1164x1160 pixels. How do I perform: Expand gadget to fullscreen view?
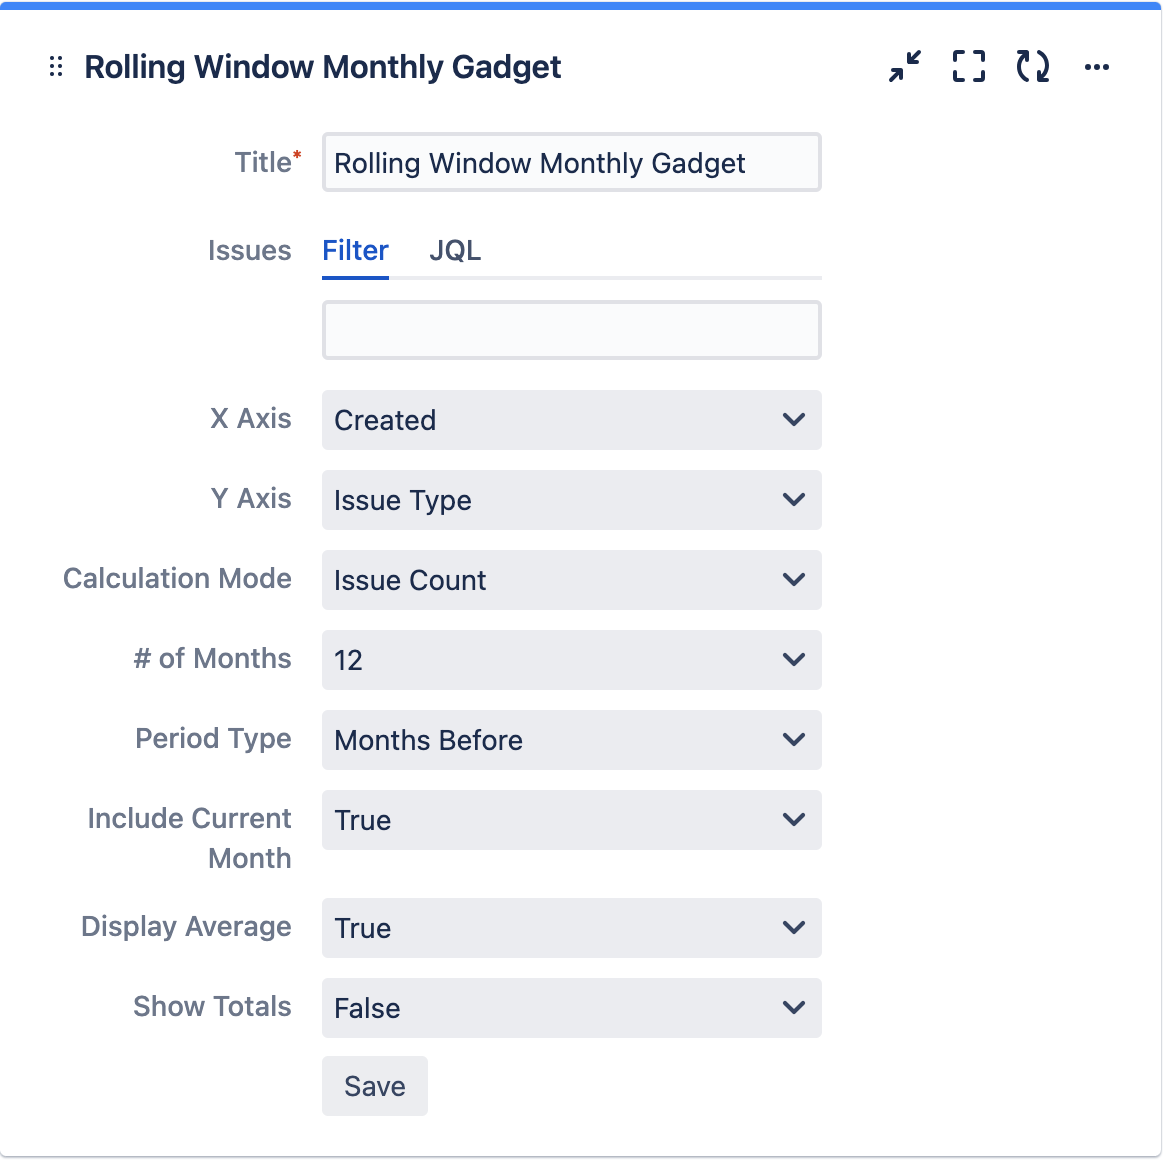(x=967, y=67)
